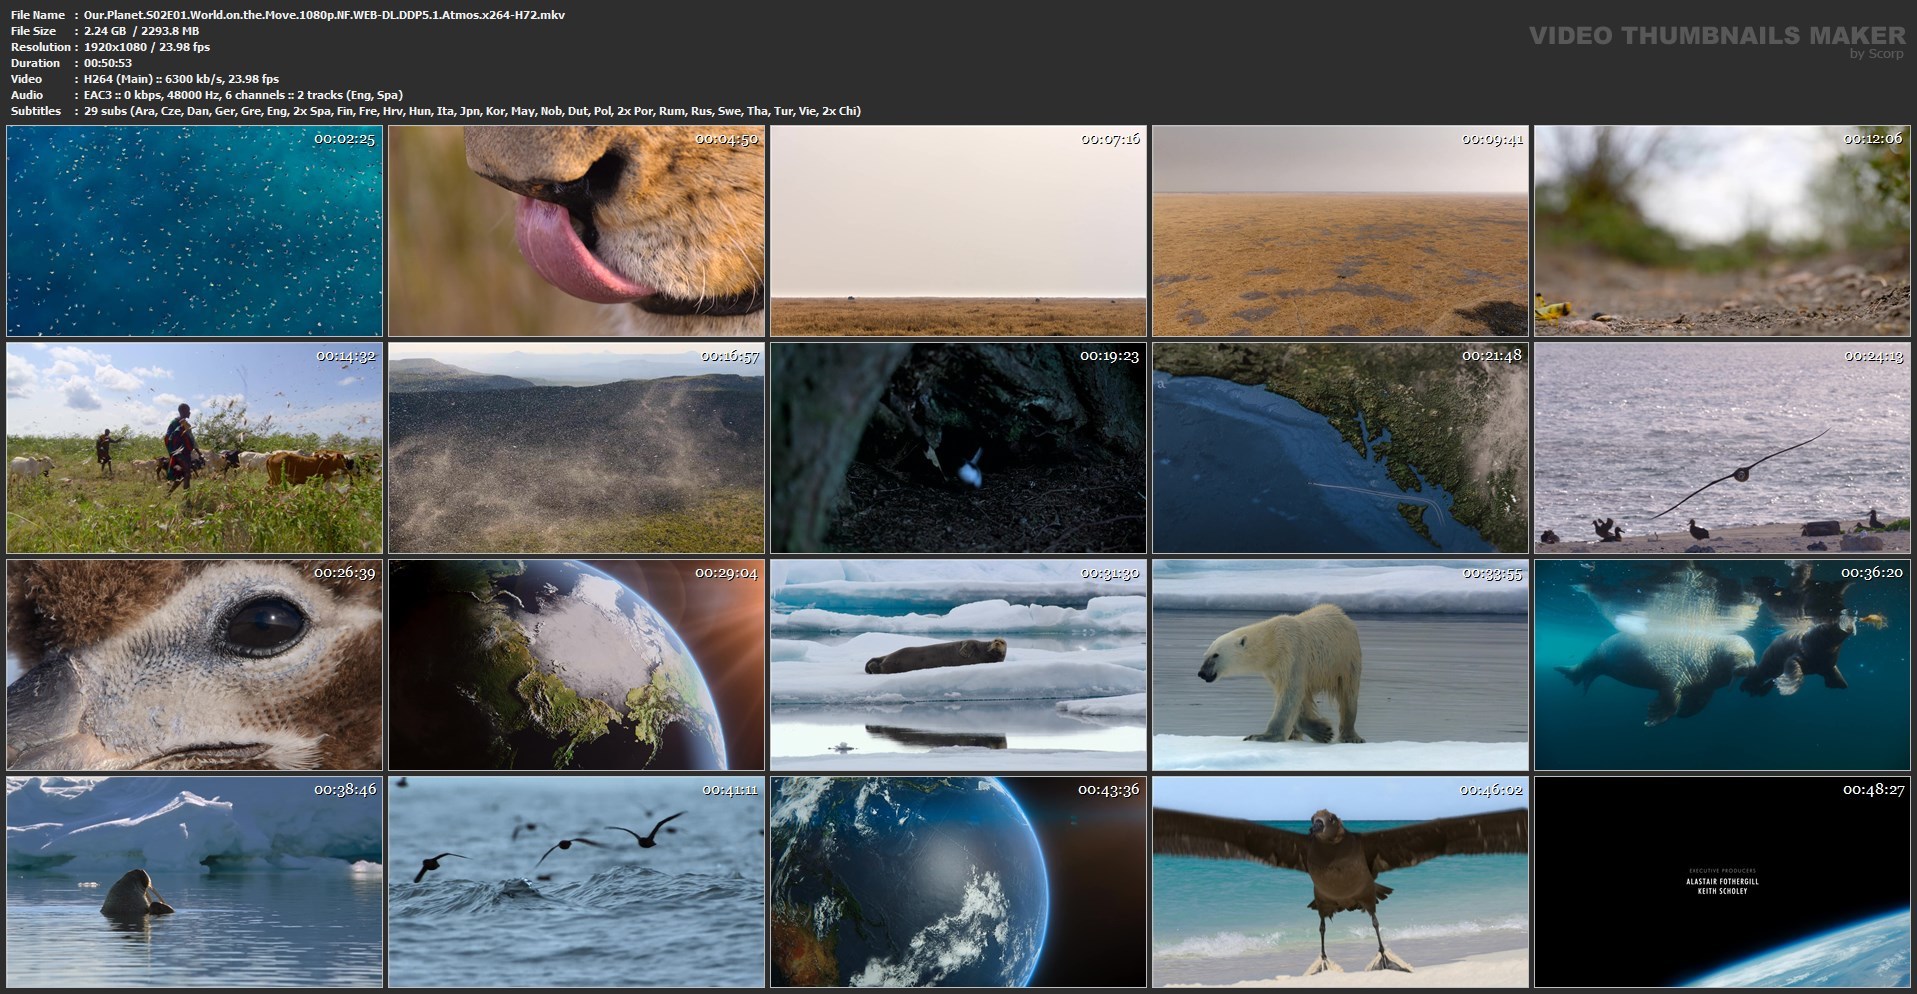The width and height of the screenshot is (1917, 994).
Task: Select the lion tongue thumbnail at 00:04:50
Action: click(577, 231)
